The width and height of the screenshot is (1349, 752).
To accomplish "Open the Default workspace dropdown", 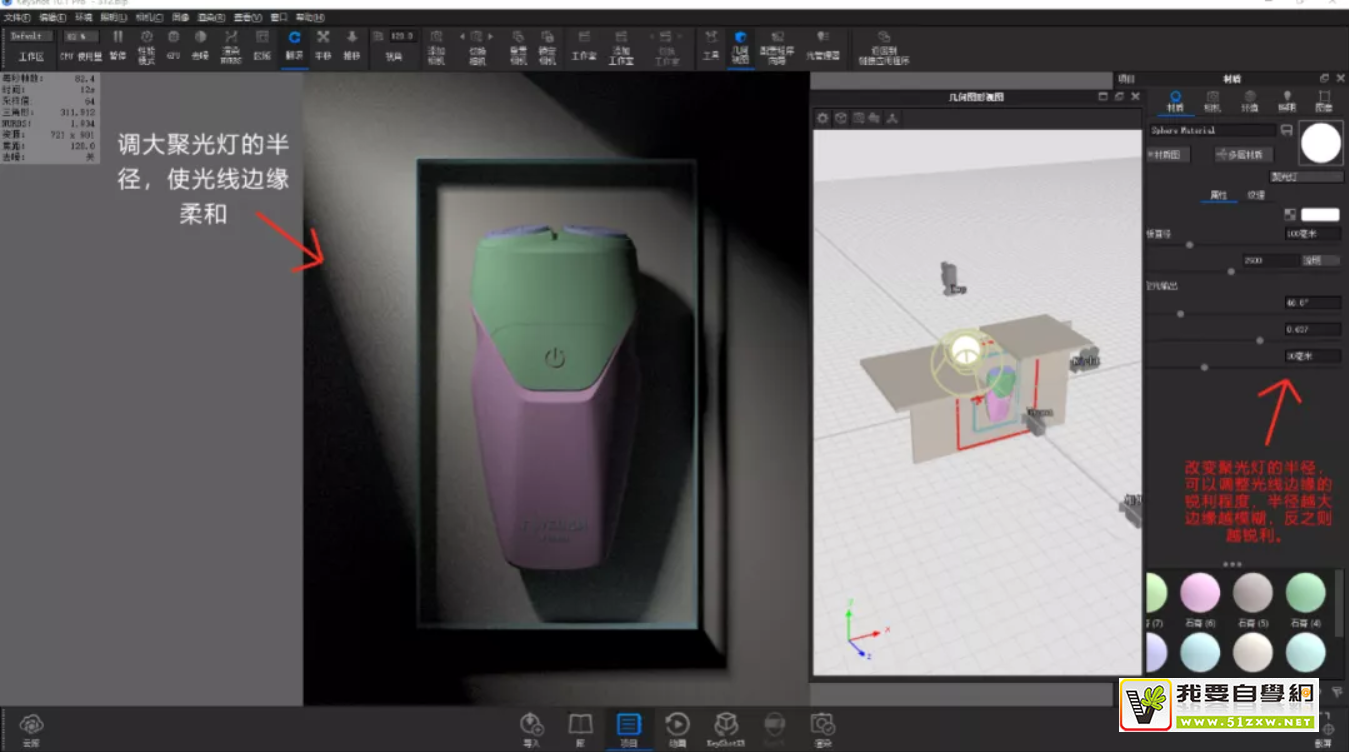I will (30, 36).
